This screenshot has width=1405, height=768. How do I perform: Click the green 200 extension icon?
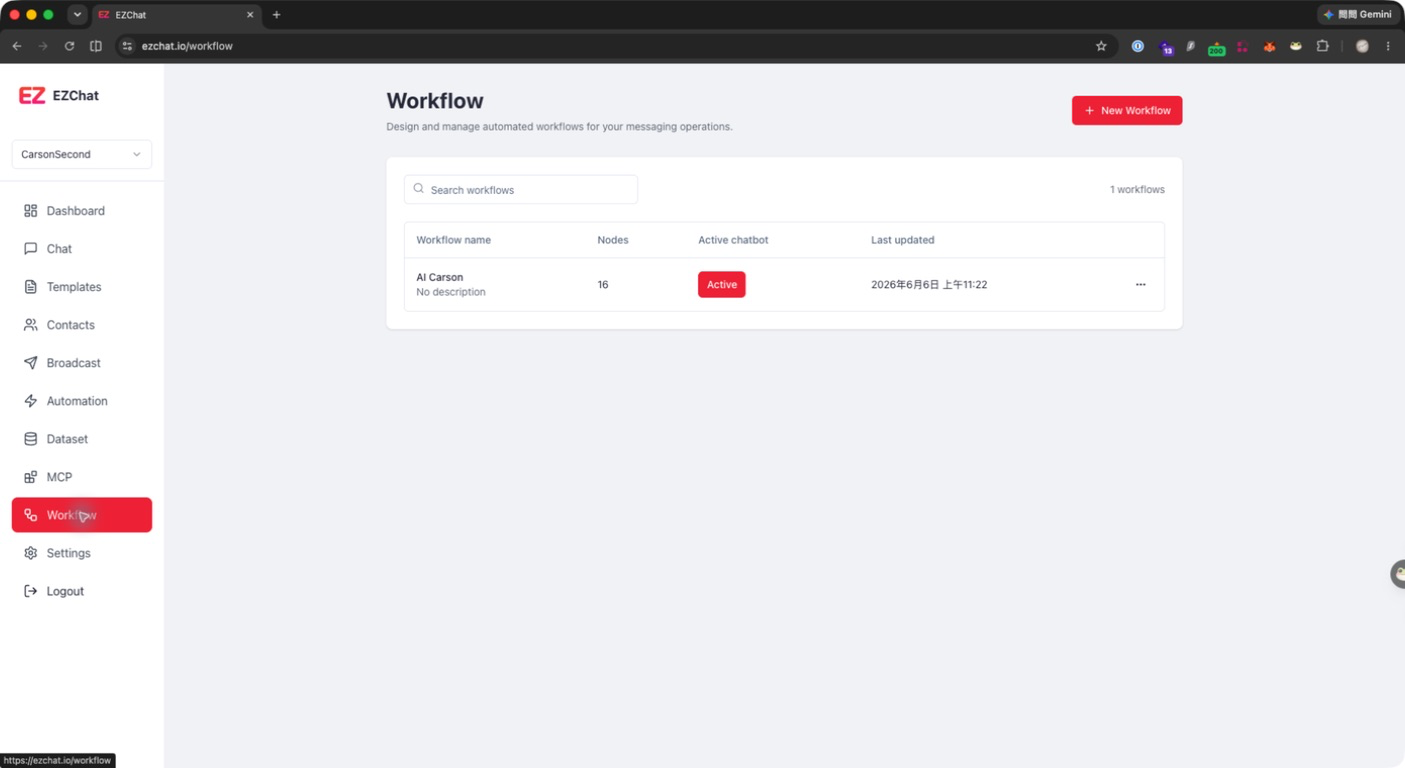[x=1216, y=47]
